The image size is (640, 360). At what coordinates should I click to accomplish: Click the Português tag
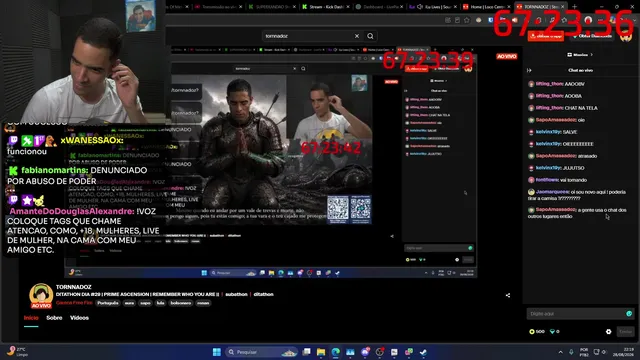click(x=108, y=303)
